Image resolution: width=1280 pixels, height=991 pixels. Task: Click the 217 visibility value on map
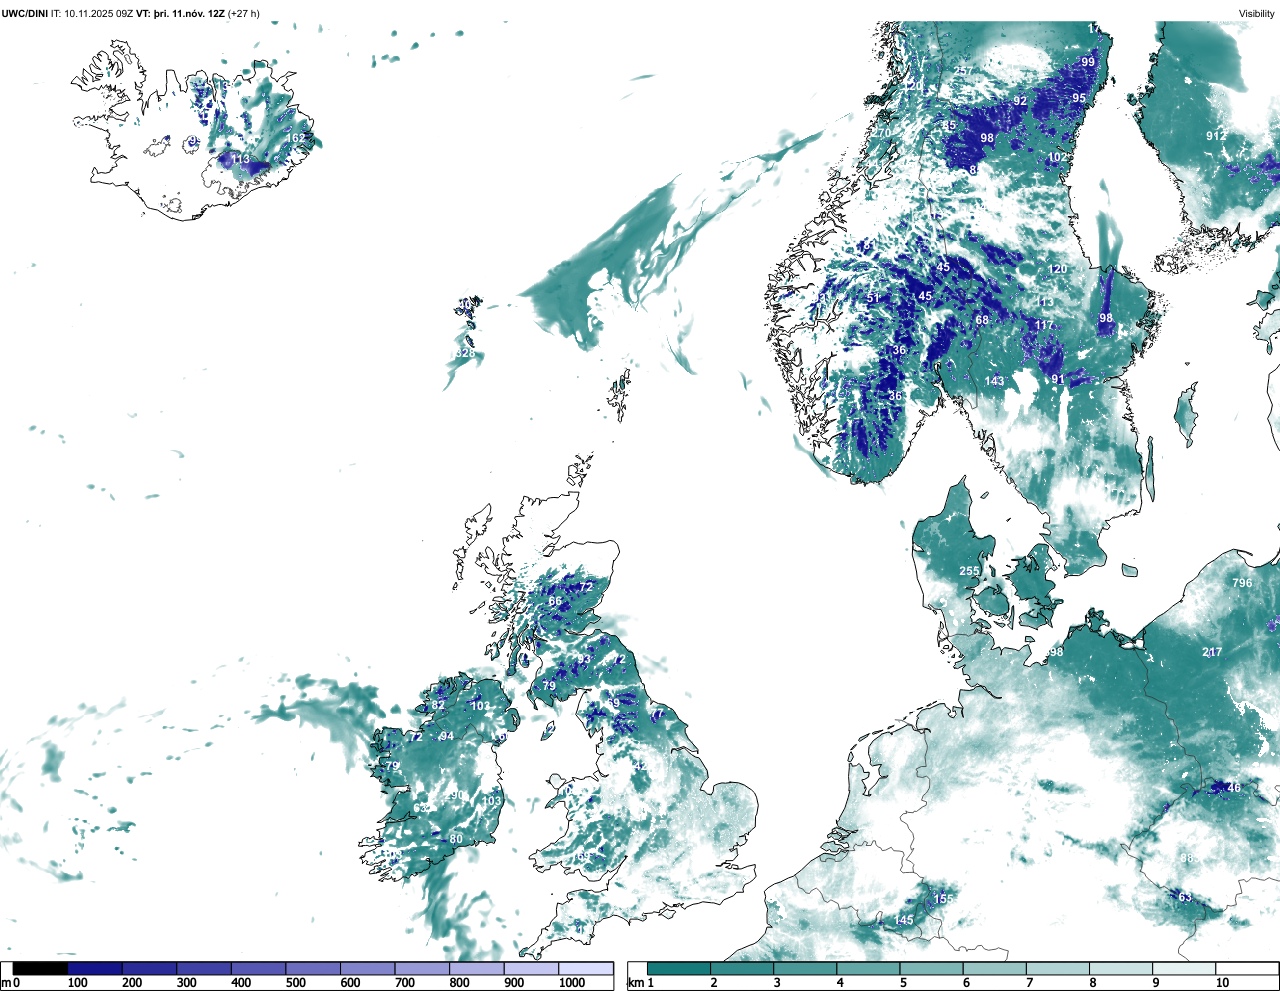1212,652
